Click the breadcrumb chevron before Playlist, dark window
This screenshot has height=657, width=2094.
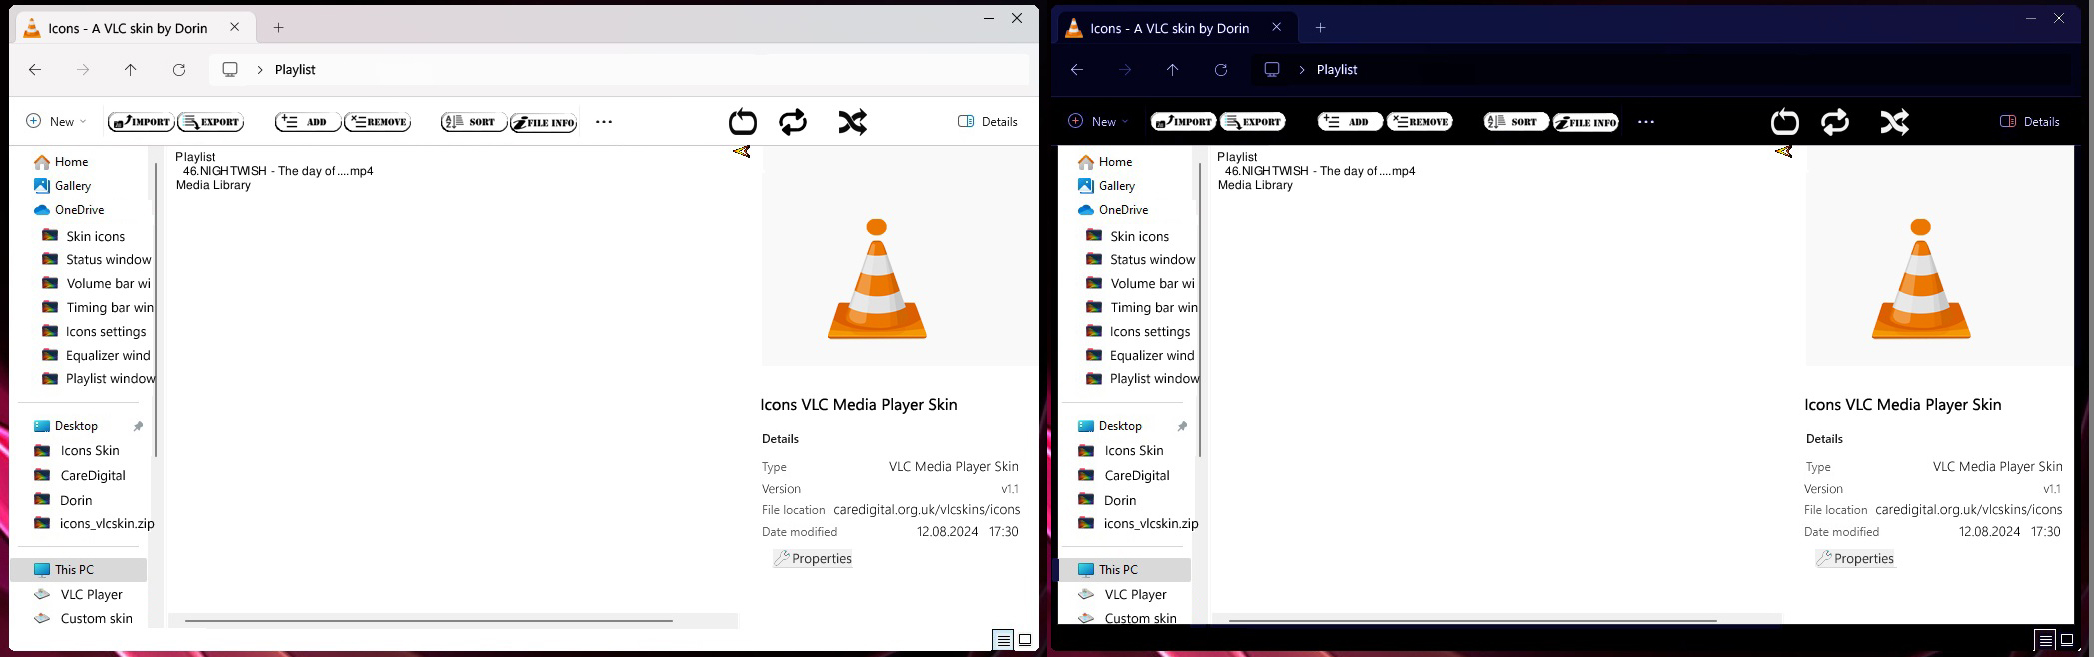pyautogui.click(x=1302, y=70)
